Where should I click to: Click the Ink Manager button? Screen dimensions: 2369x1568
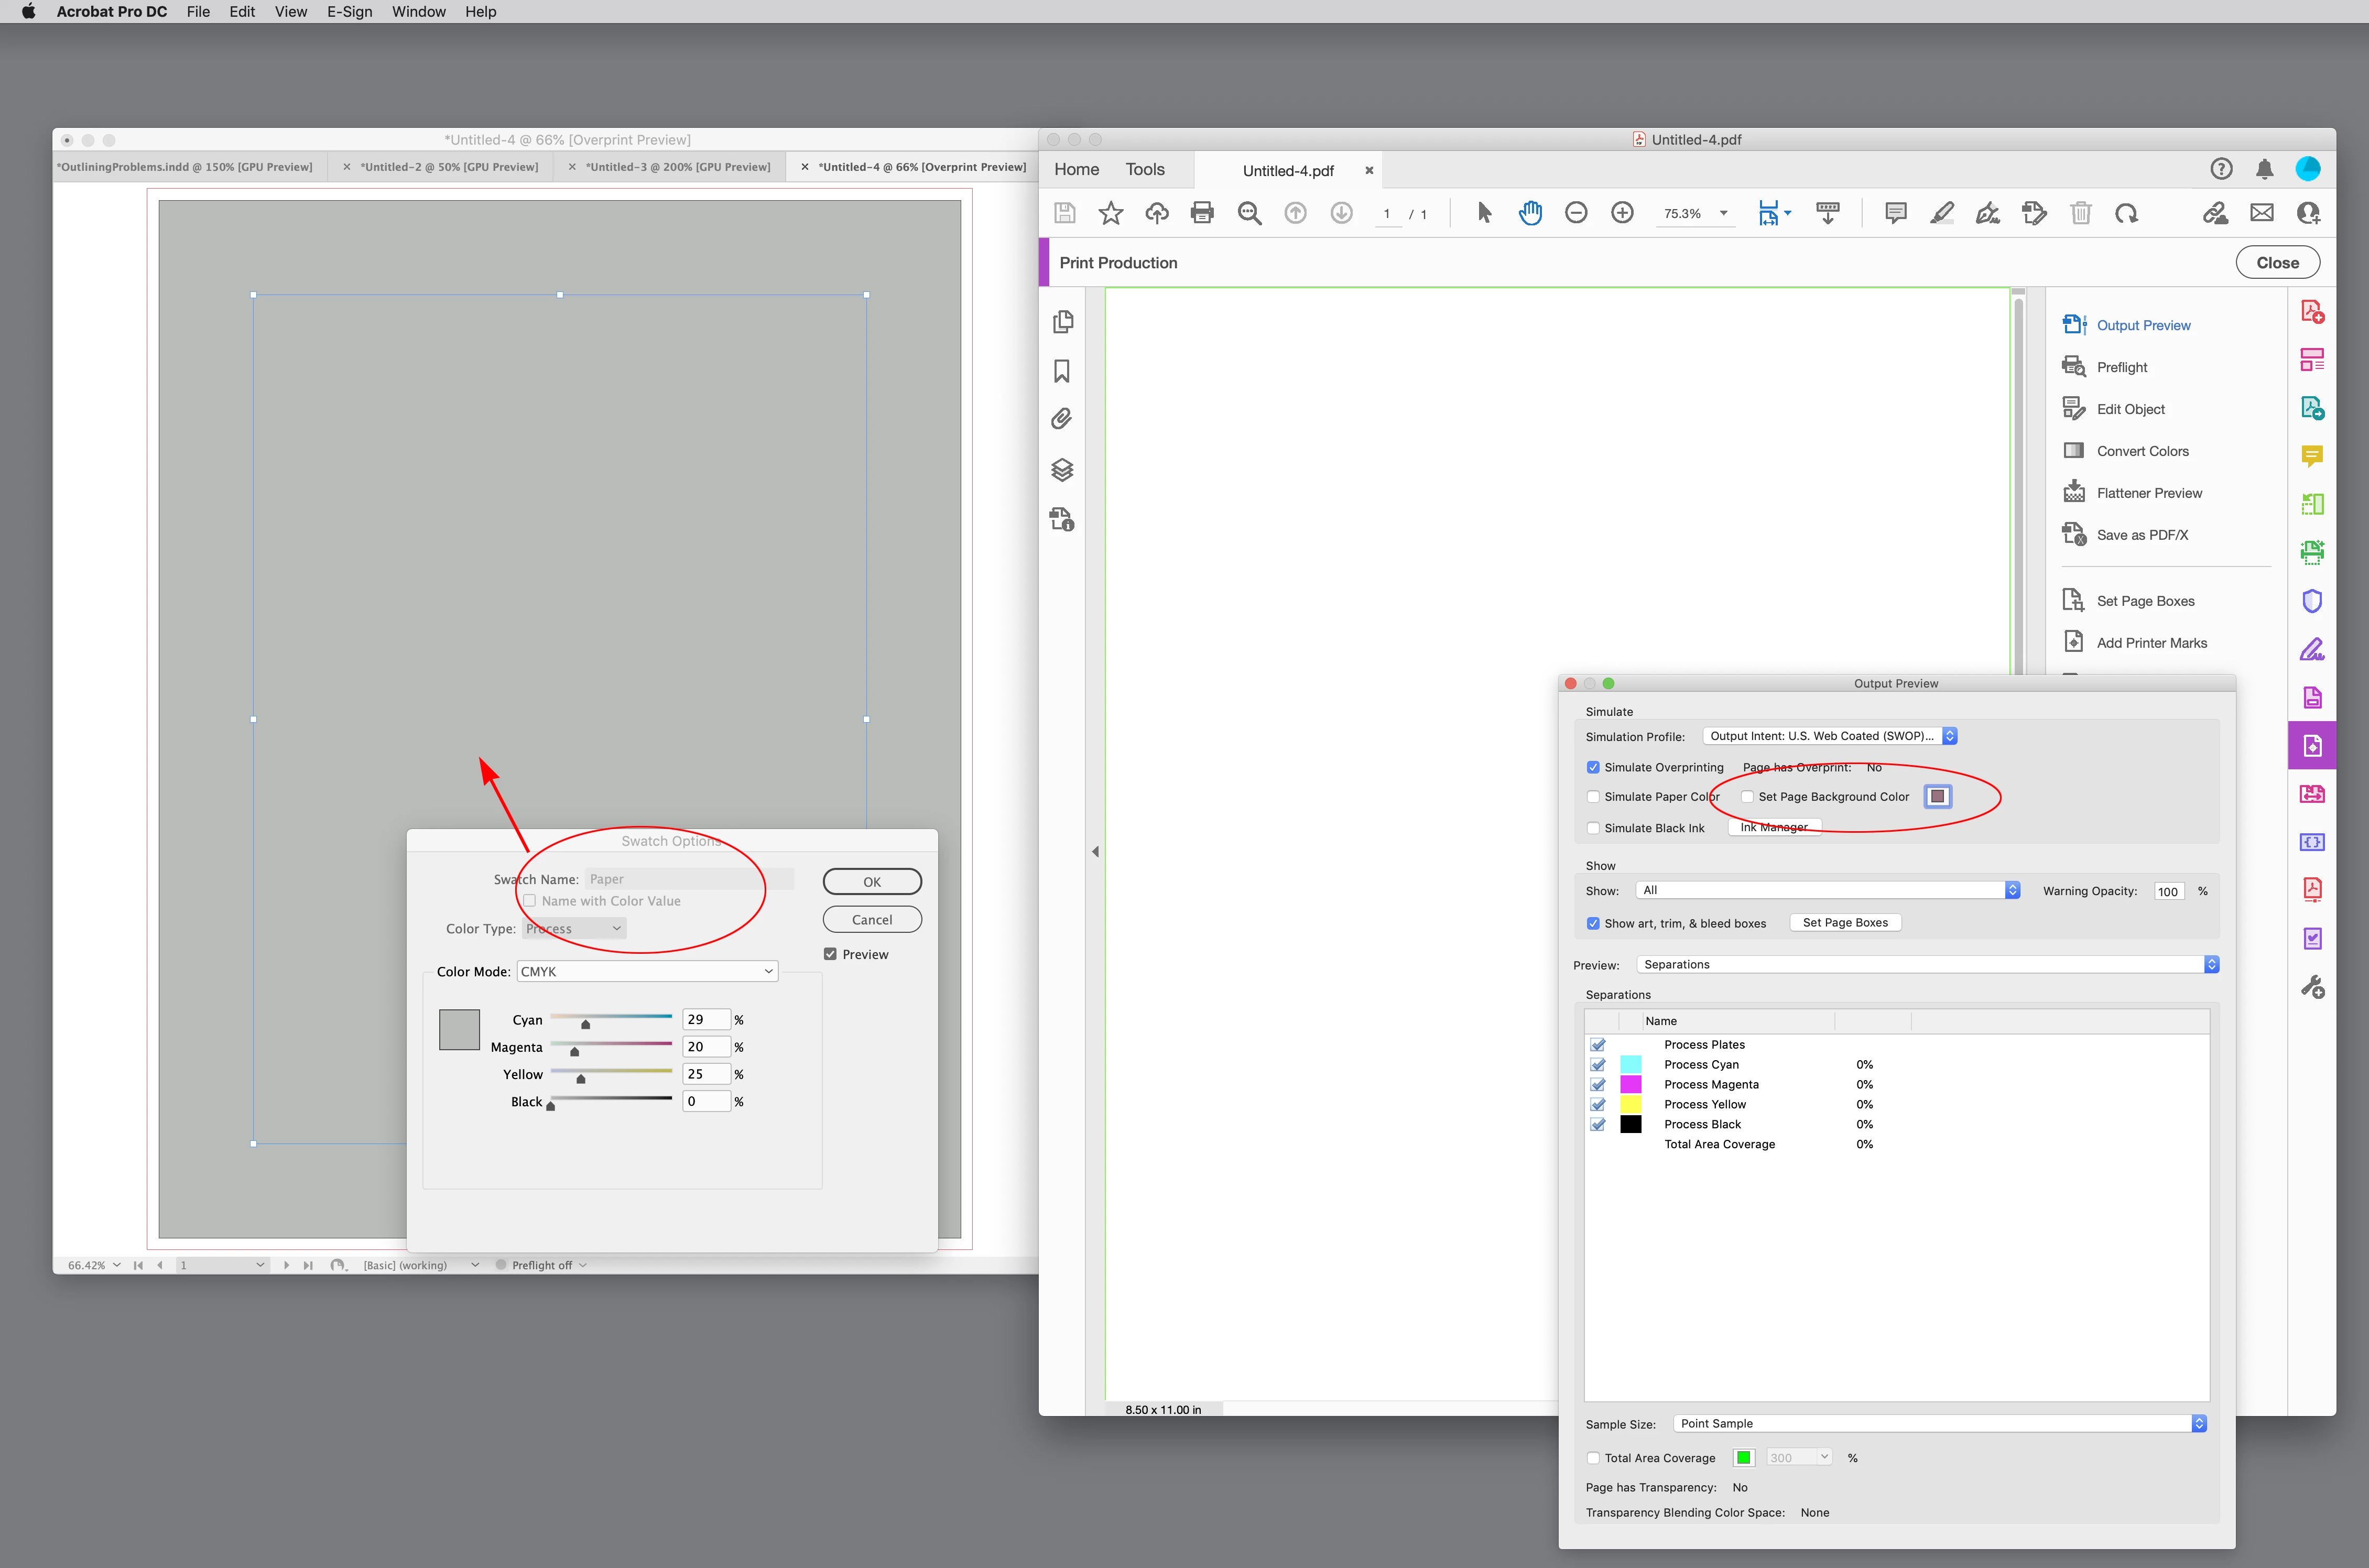1773,827
